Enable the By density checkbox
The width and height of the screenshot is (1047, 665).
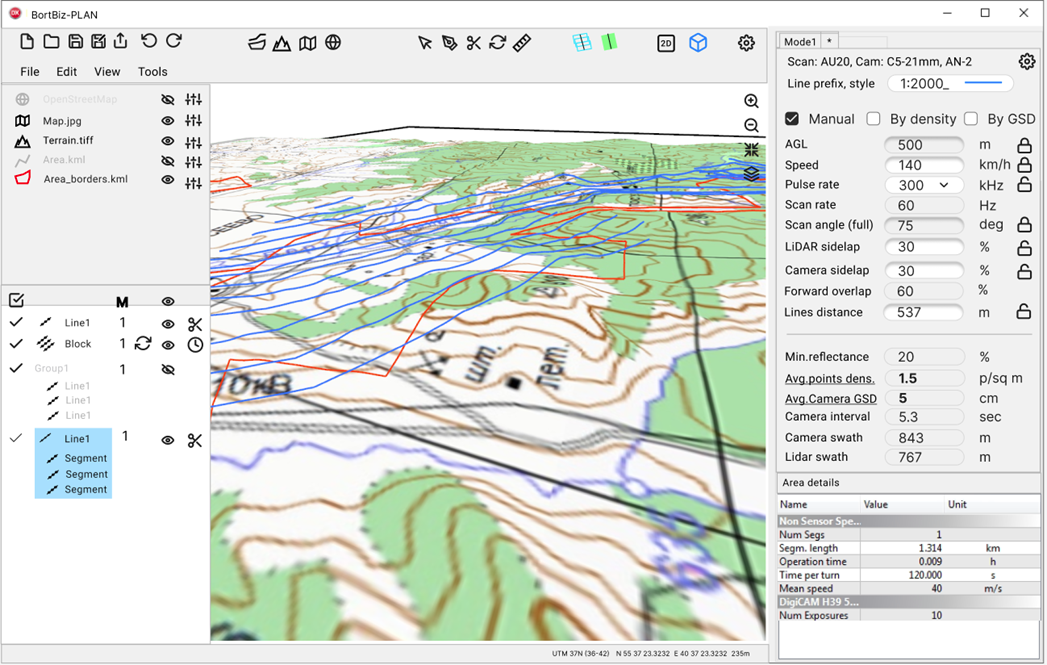point(873,119)
